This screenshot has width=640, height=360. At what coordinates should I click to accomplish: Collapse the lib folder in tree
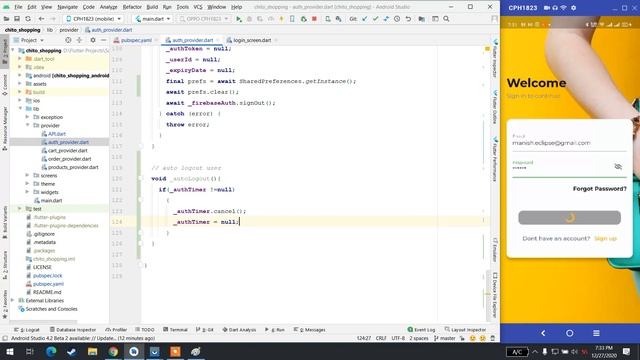click(20, 109)
